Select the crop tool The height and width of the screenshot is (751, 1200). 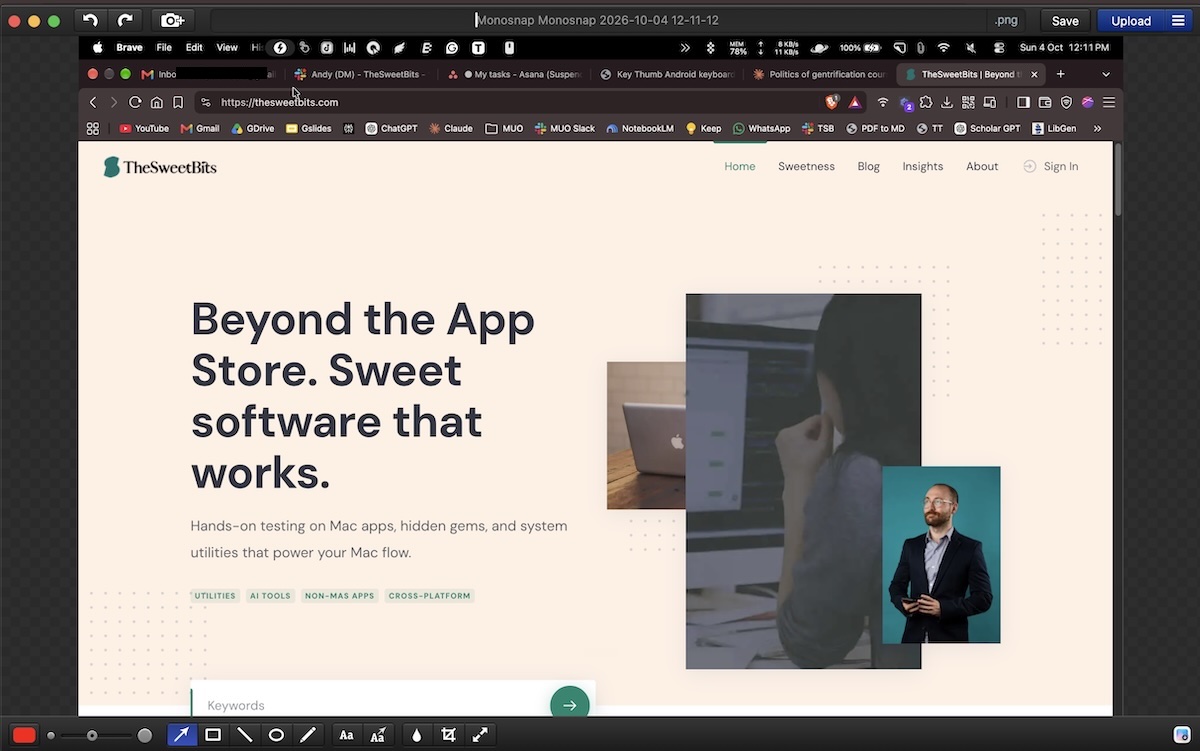tap(448, 735)
